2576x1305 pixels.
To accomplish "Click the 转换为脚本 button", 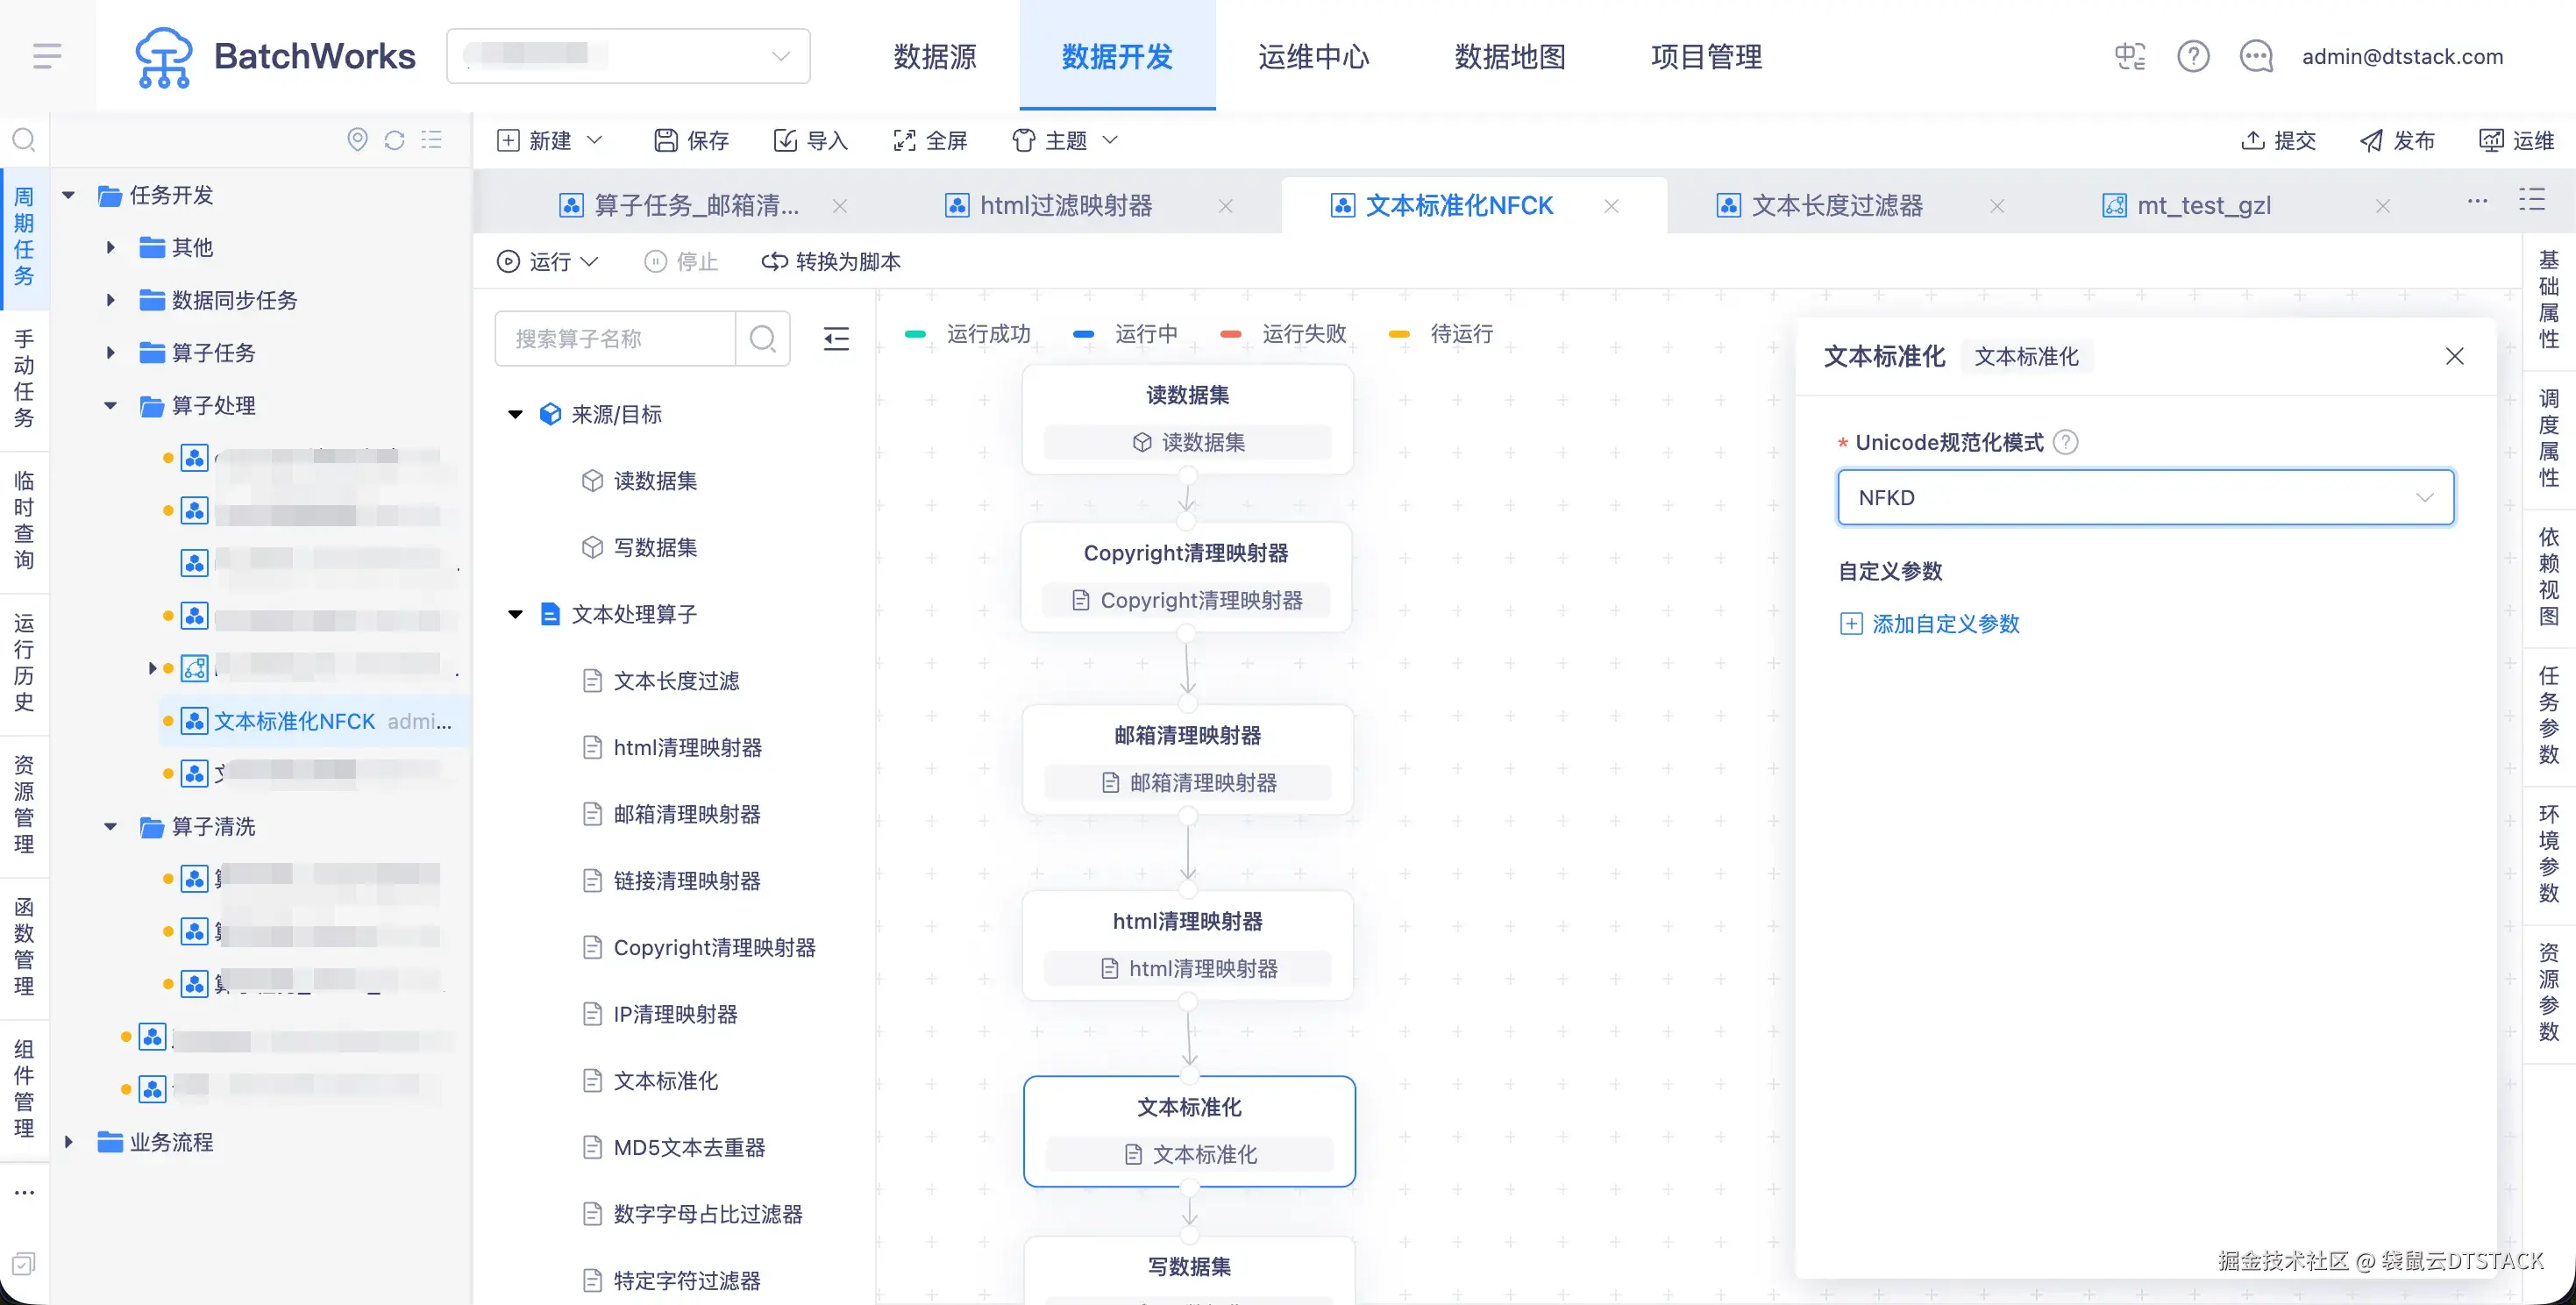I will pyautogui.click(x=831, y=262).
